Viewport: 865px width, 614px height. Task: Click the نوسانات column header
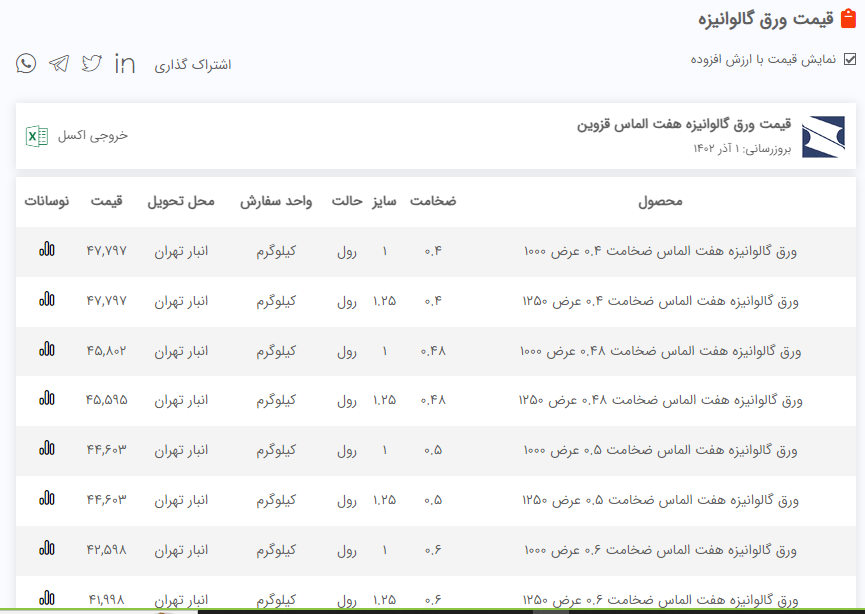point(47,201)
